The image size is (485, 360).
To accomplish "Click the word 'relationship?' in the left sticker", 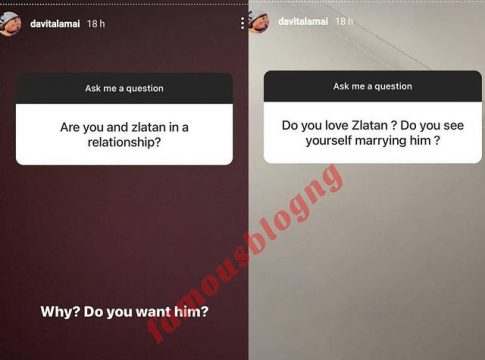I will (124, 143).
